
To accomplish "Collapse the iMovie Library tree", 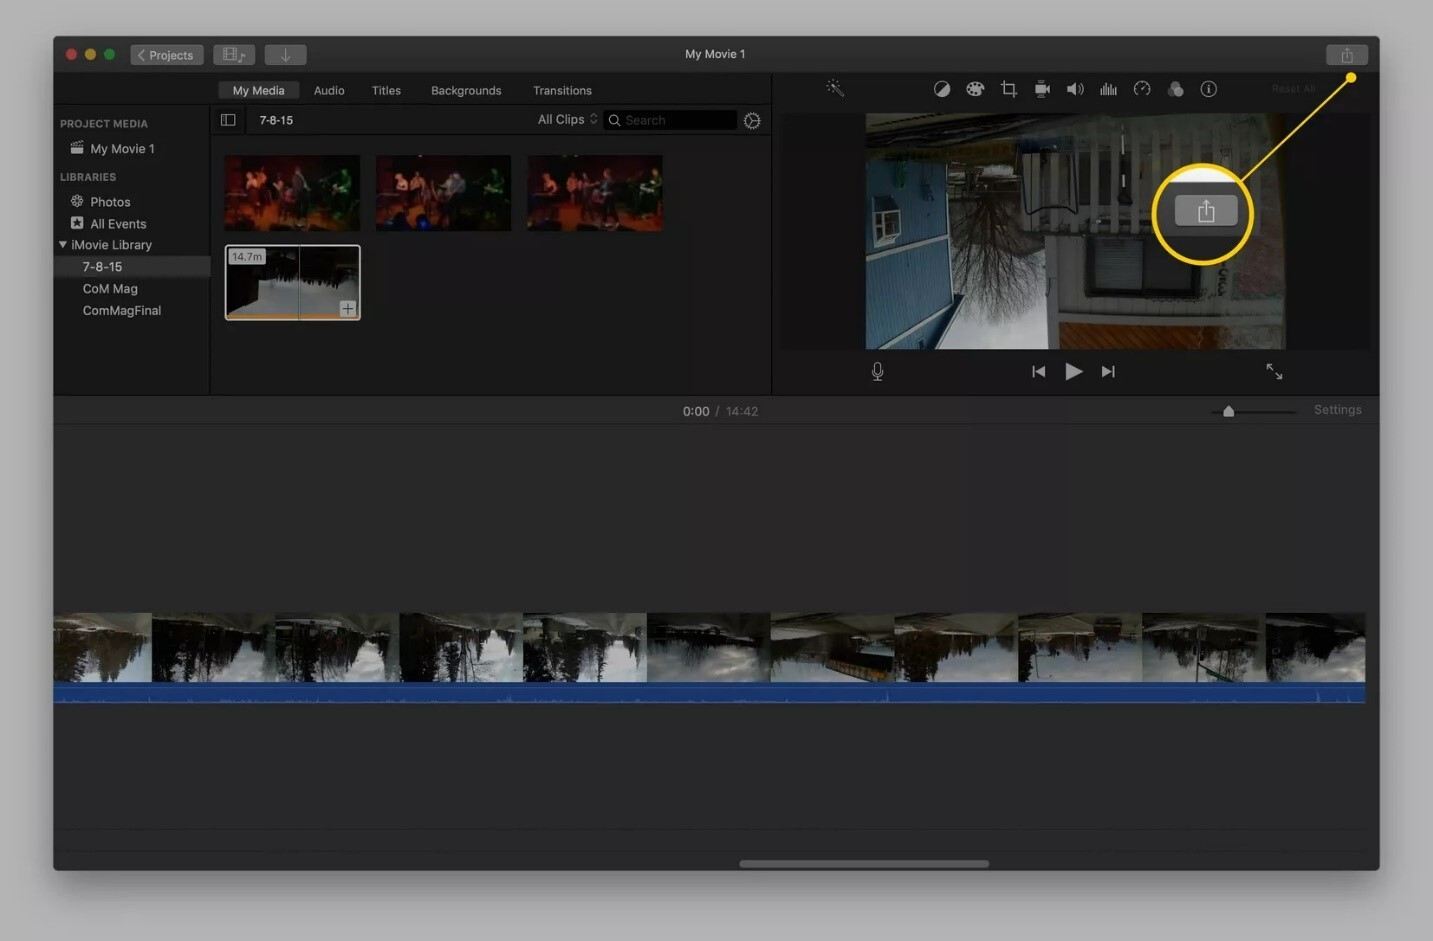I will [63, 245].
